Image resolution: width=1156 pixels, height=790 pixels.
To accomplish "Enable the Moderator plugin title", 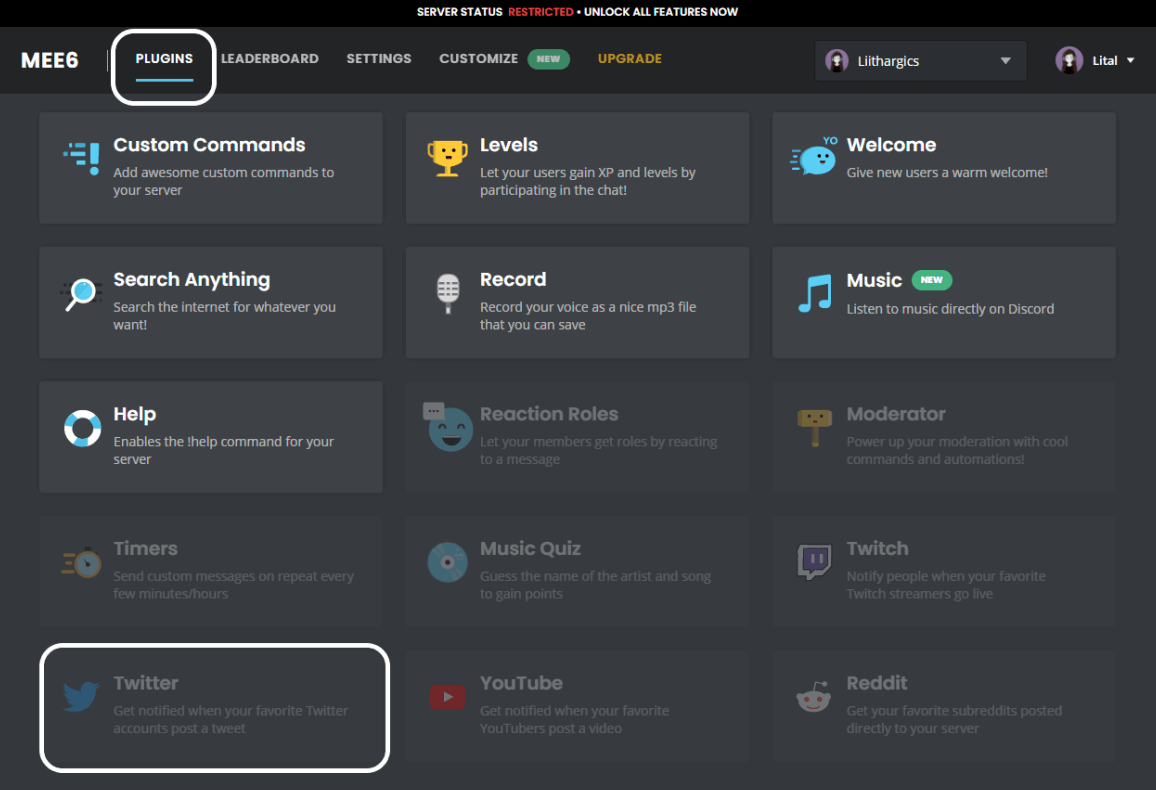I will pos(896,414).
